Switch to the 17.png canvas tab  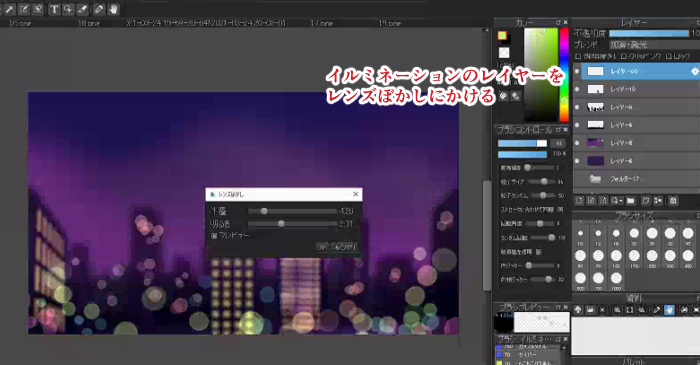321,23
